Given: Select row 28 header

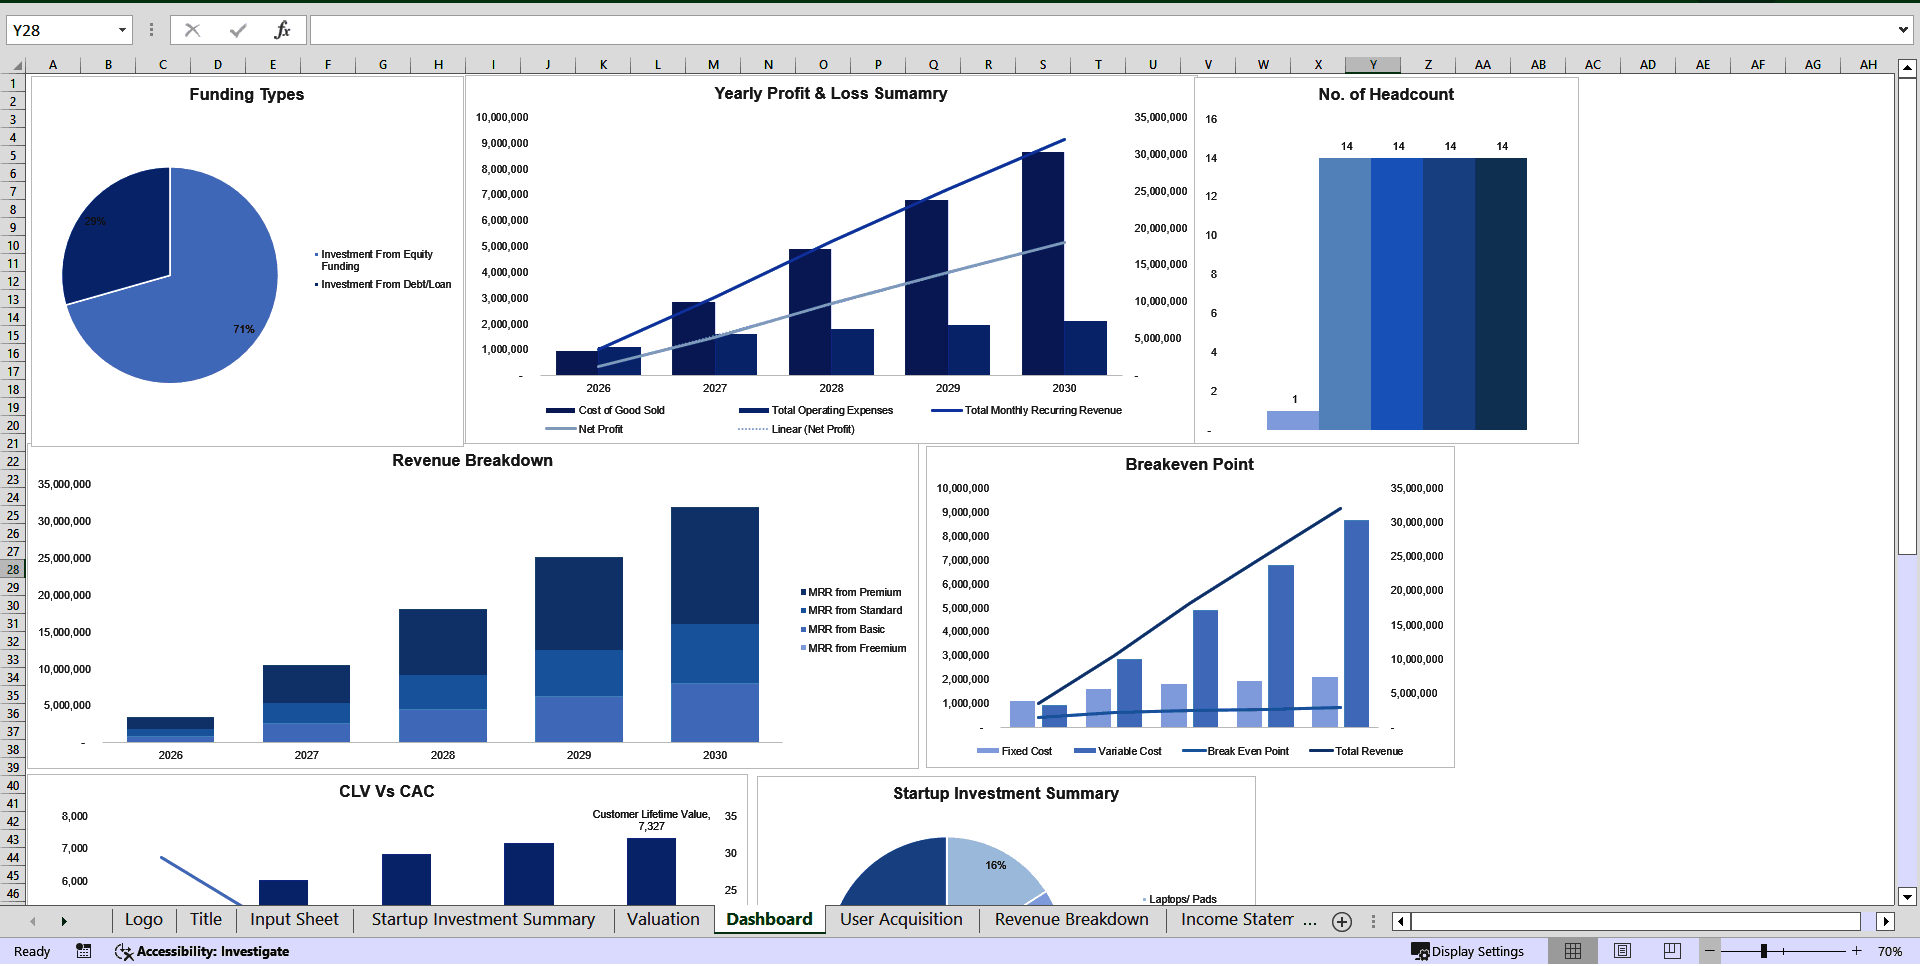Looking at the screenshot, I should (13, 569).
